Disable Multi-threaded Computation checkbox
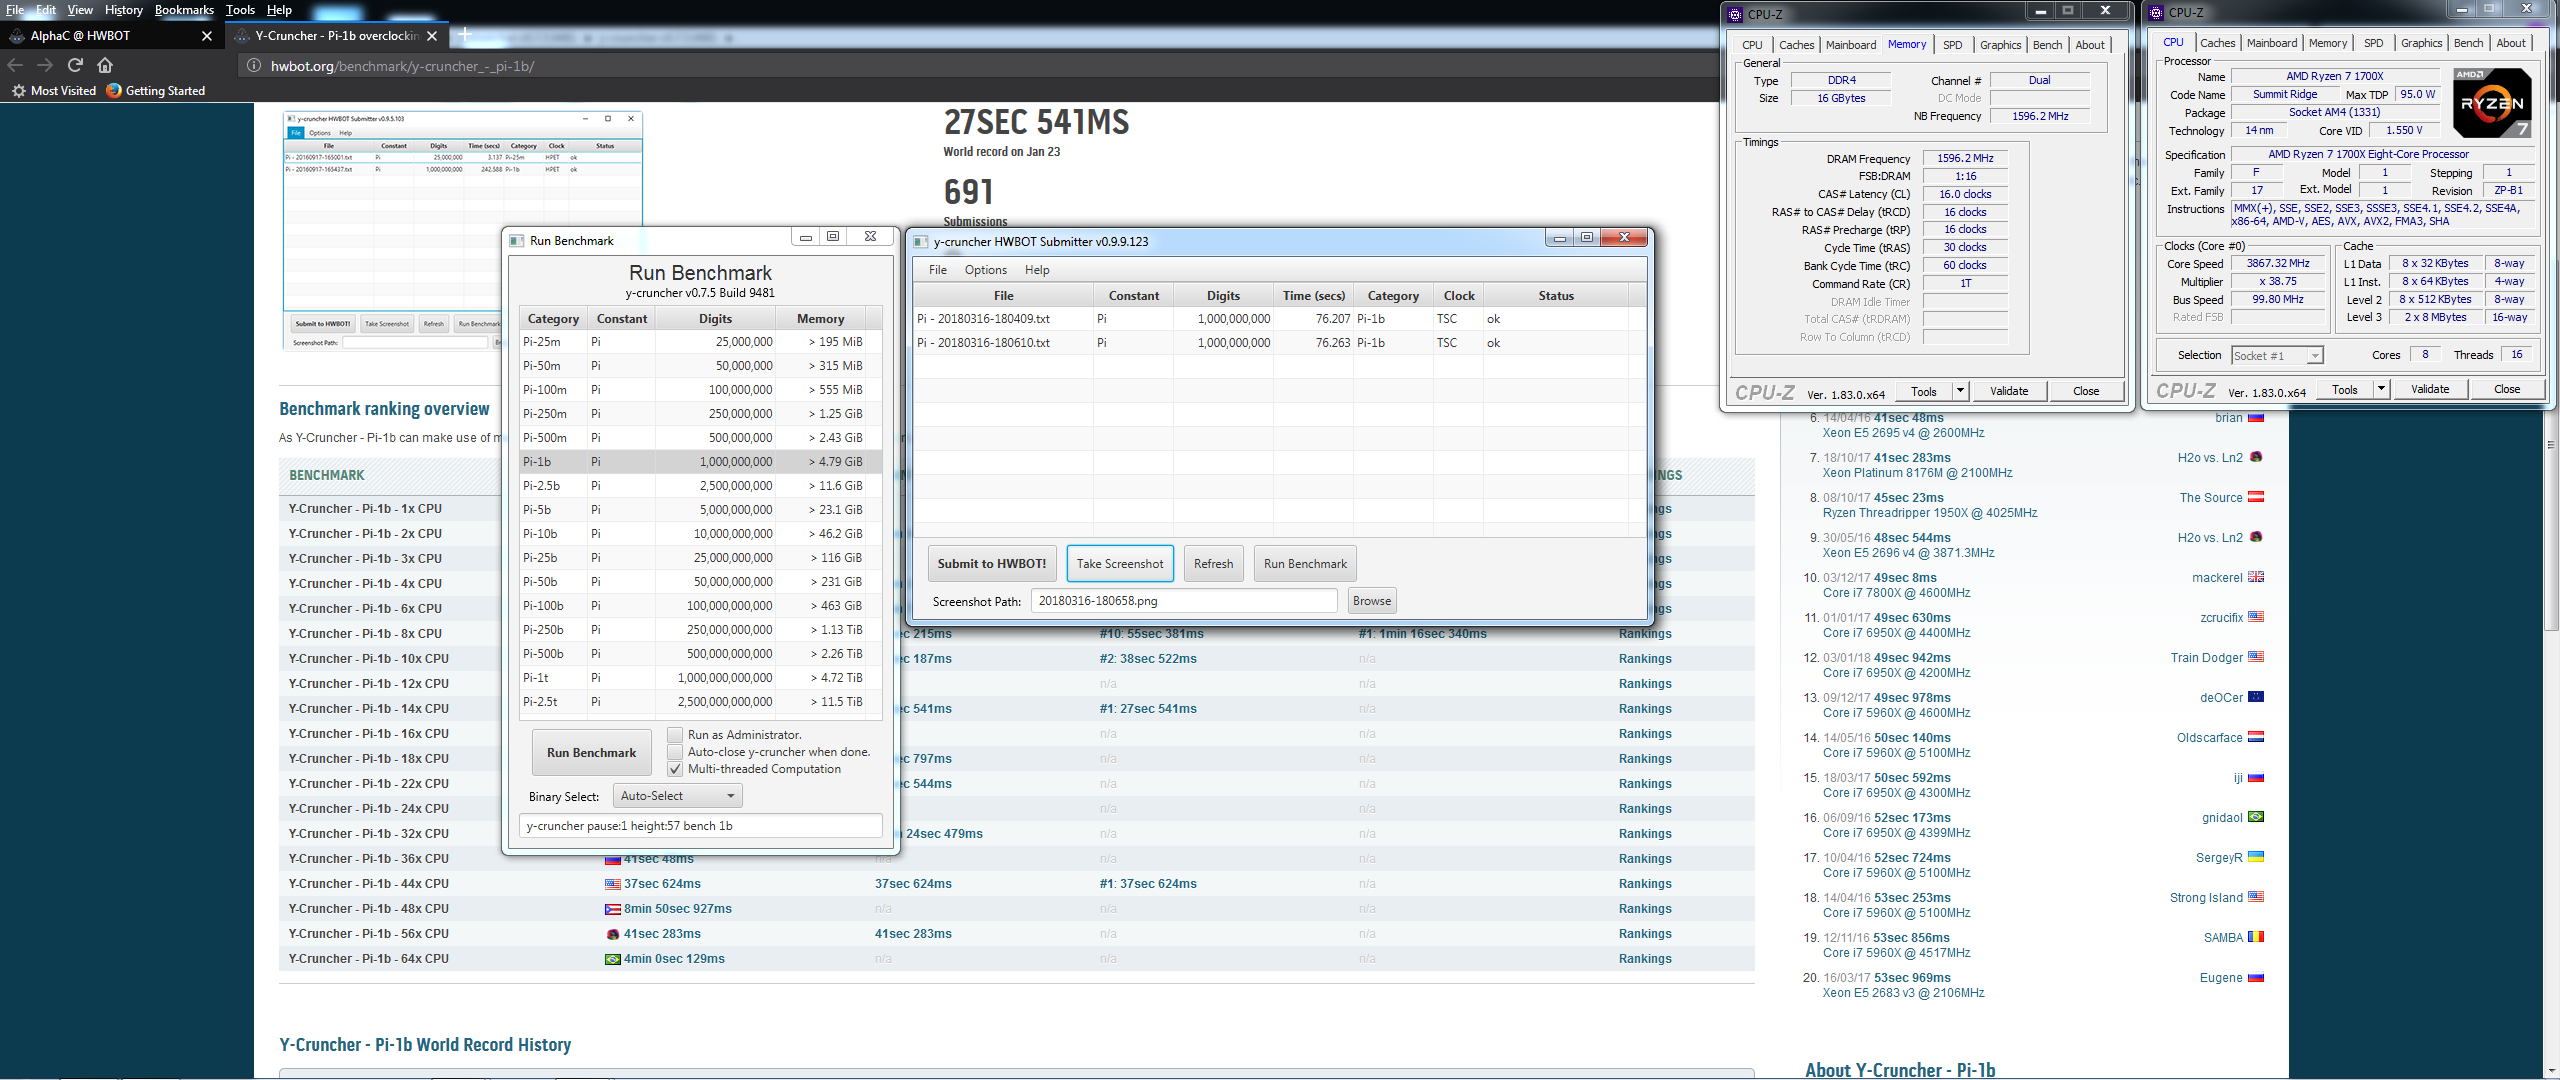Viewport: 2560px width, 1080px height. point(675,769)
